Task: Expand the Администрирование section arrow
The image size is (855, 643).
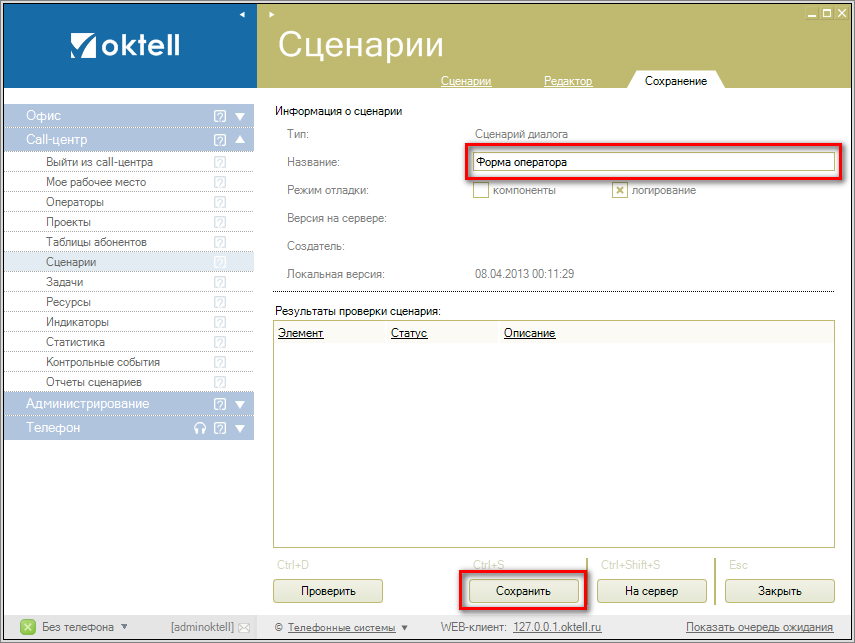Action: point(240,405)
